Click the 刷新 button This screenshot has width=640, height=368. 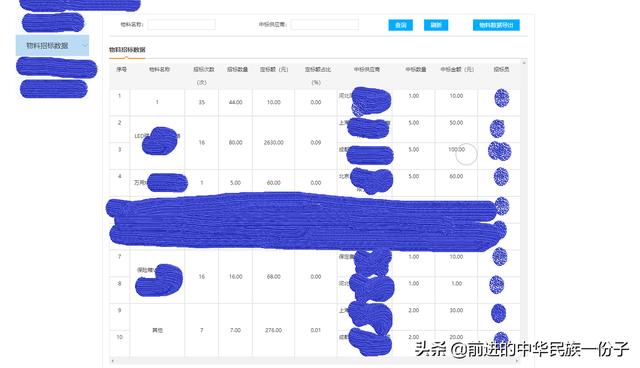click(436, 25)
